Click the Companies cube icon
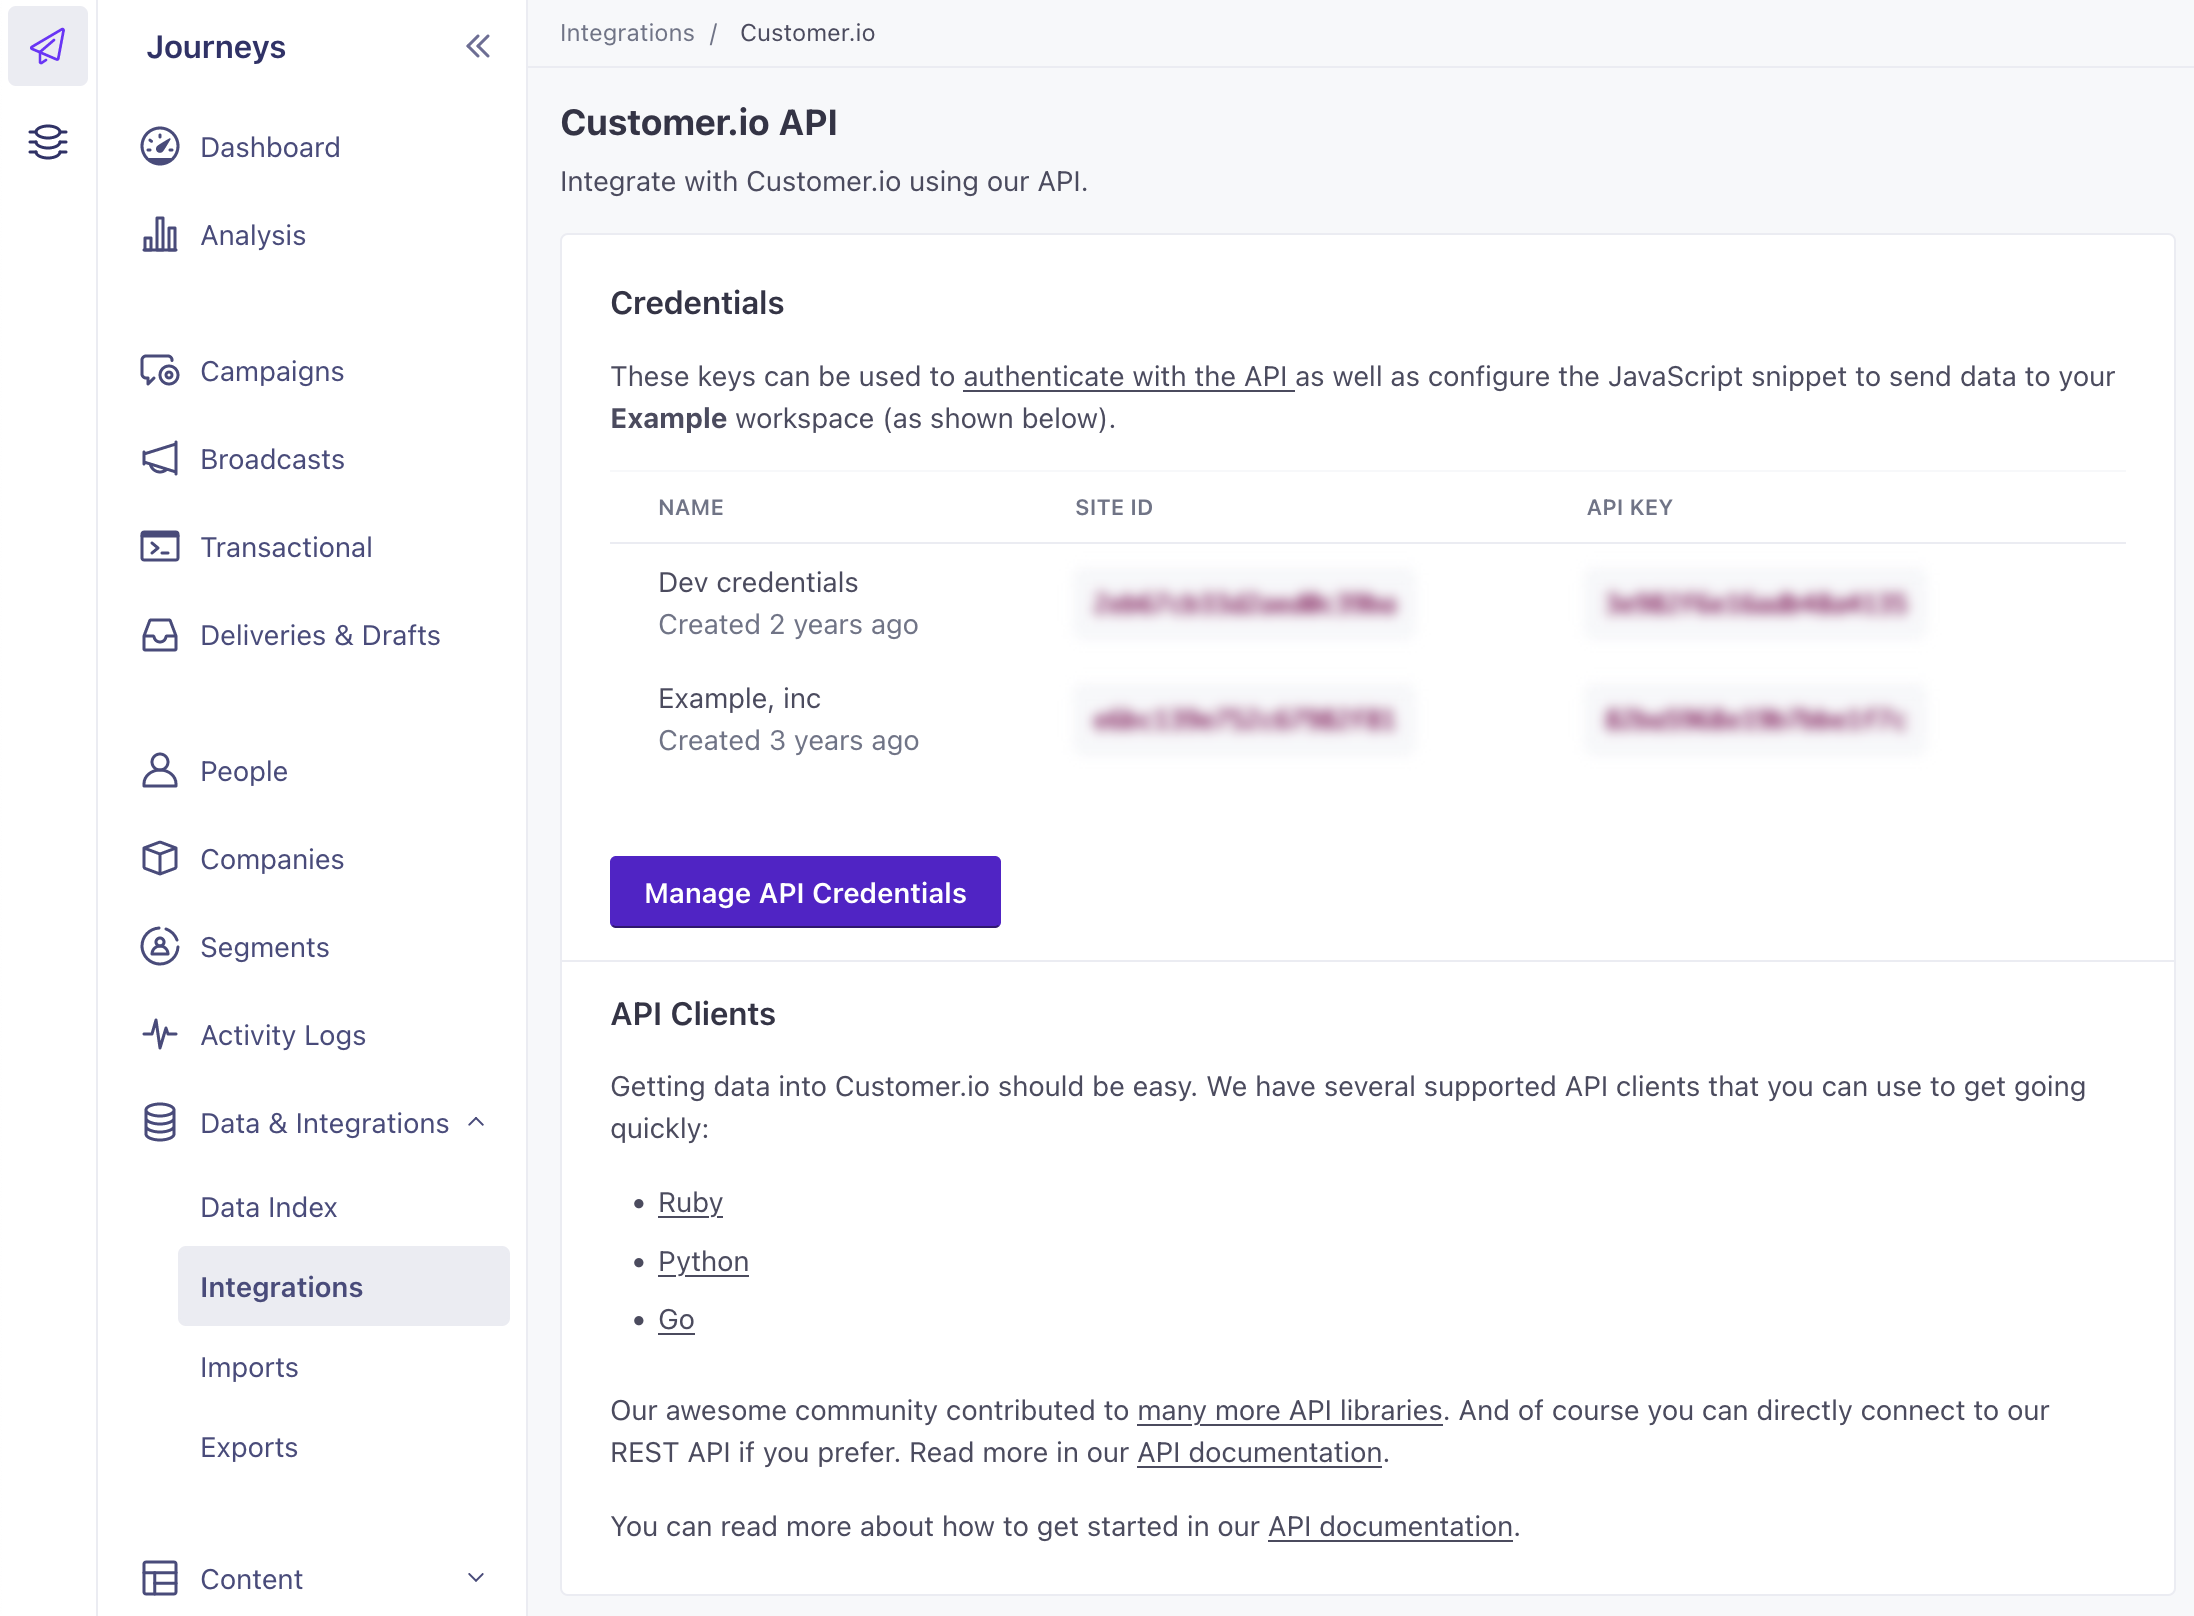Screen dimensions: 2194x1616 [x=160, y=859]
